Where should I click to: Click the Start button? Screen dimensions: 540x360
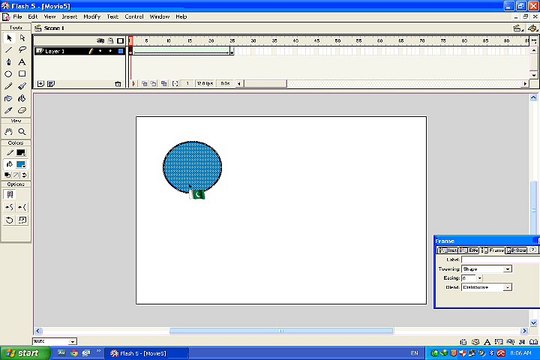[25, 353]
